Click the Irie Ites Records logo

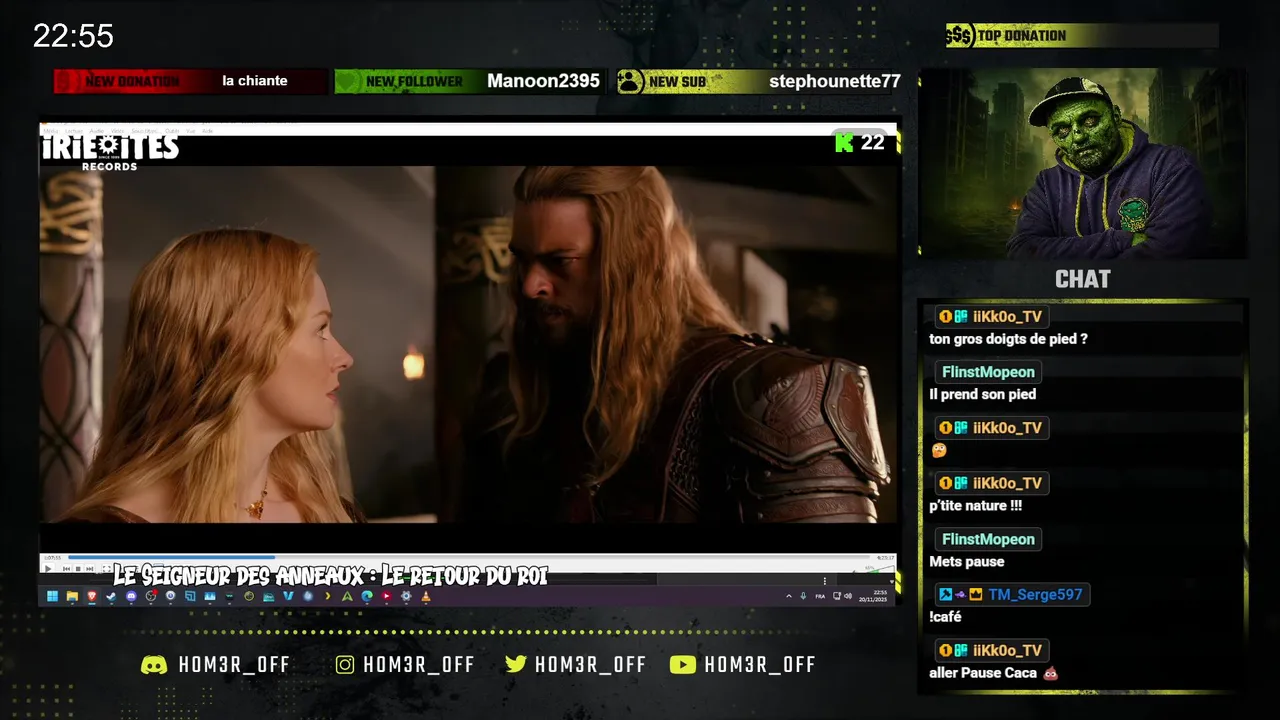tap(110, 151)
